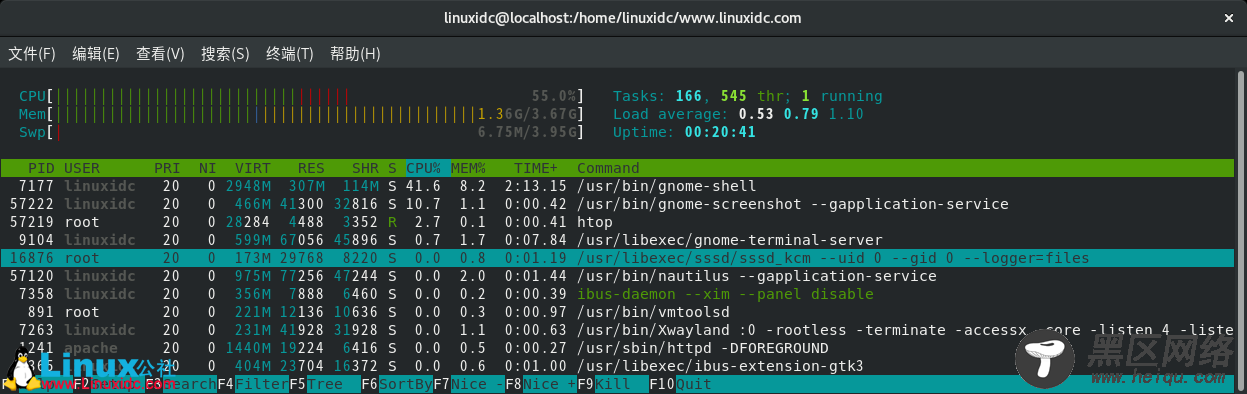Sort by the SHR column header
This screenshot has width=1247, height=394.
click(365, 168)
